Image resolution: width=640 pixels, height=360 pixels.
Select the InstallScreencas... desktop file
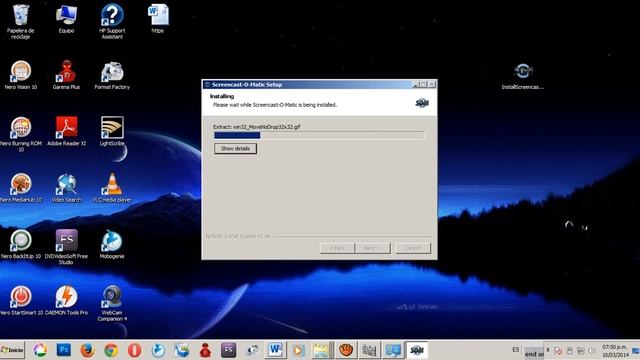pyautogui.click(x=523, y=76)
